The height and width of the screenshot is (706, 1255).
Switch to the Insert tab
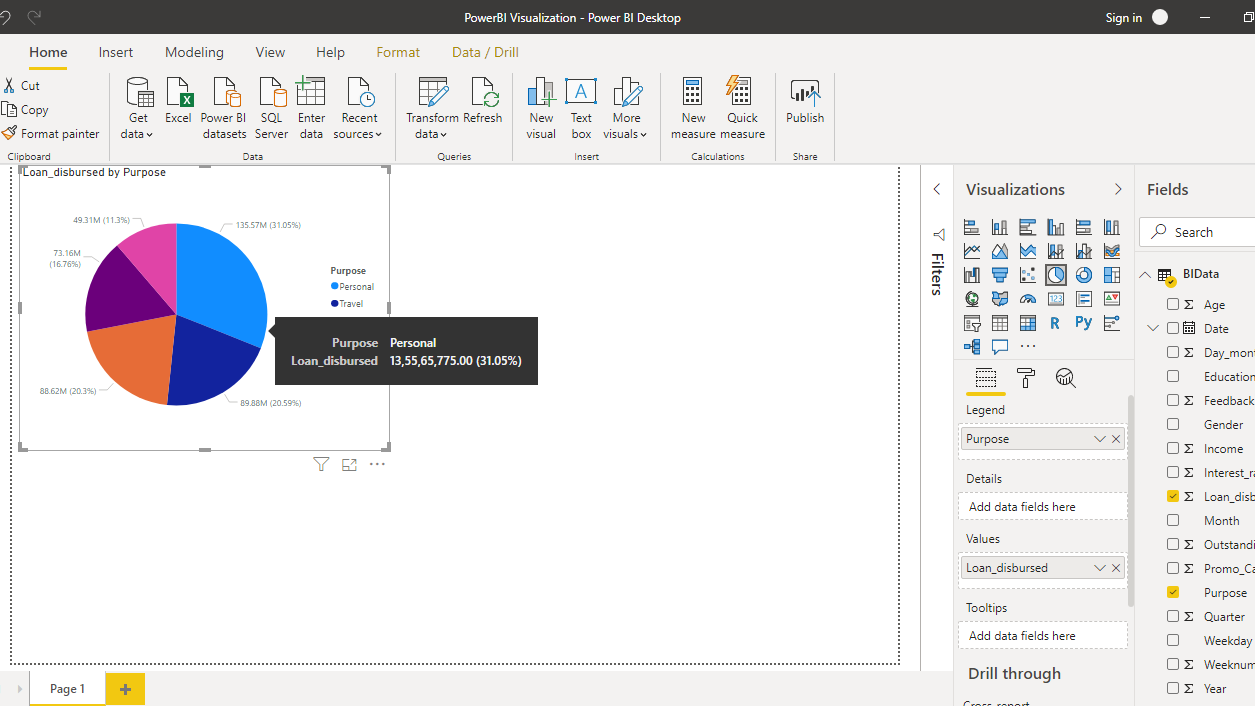(116, 52)
